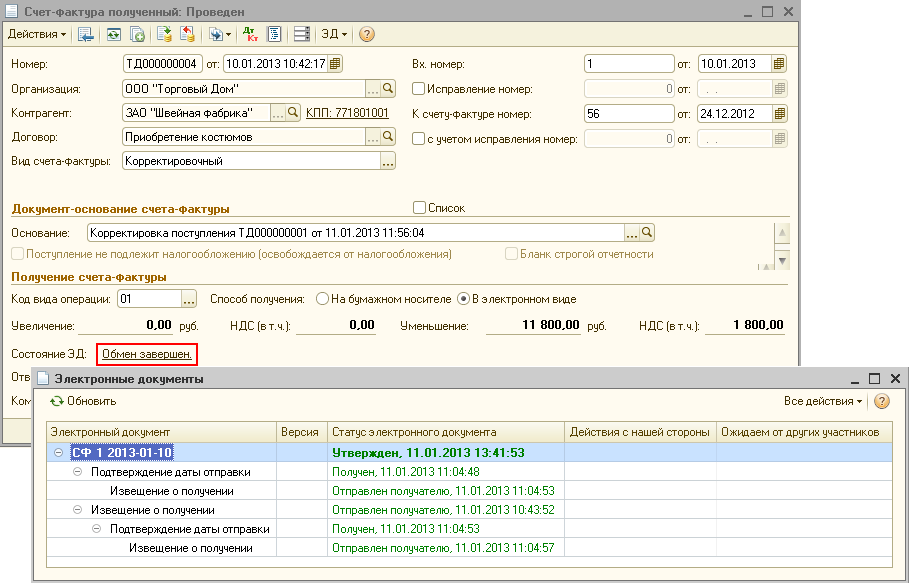Click the Дт/Кт postings icon

249,34
